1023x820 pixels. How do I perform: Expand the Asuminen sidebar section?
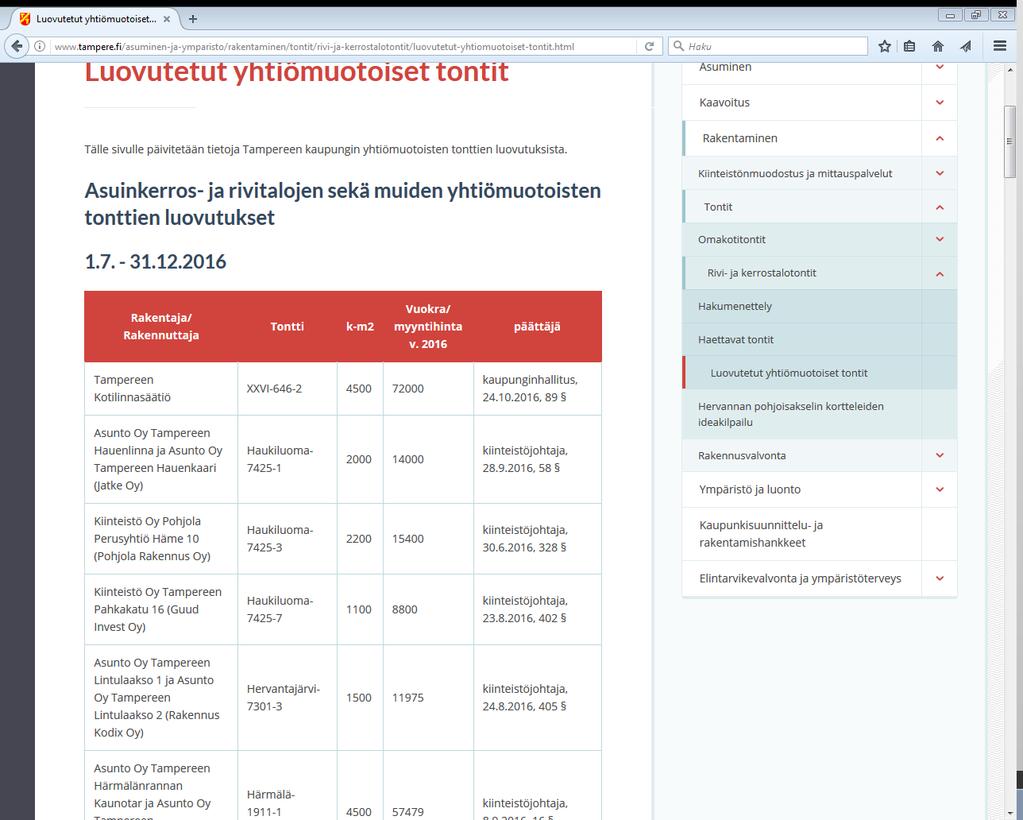point(939,67)
